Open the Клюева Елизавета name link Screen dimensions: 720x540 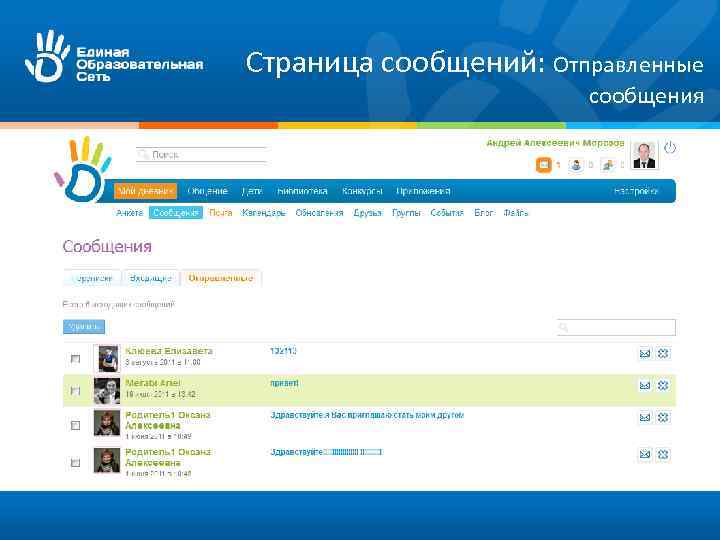169,351
